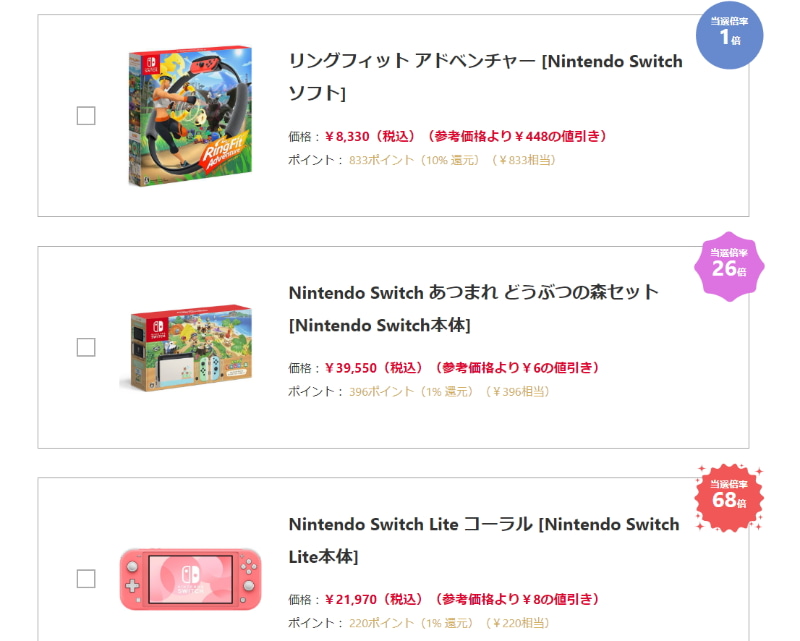This screenshot has width=800, height=641.
Task: Click the blue 1倍 win-rate badge
Action: click(x=729, y=35)
